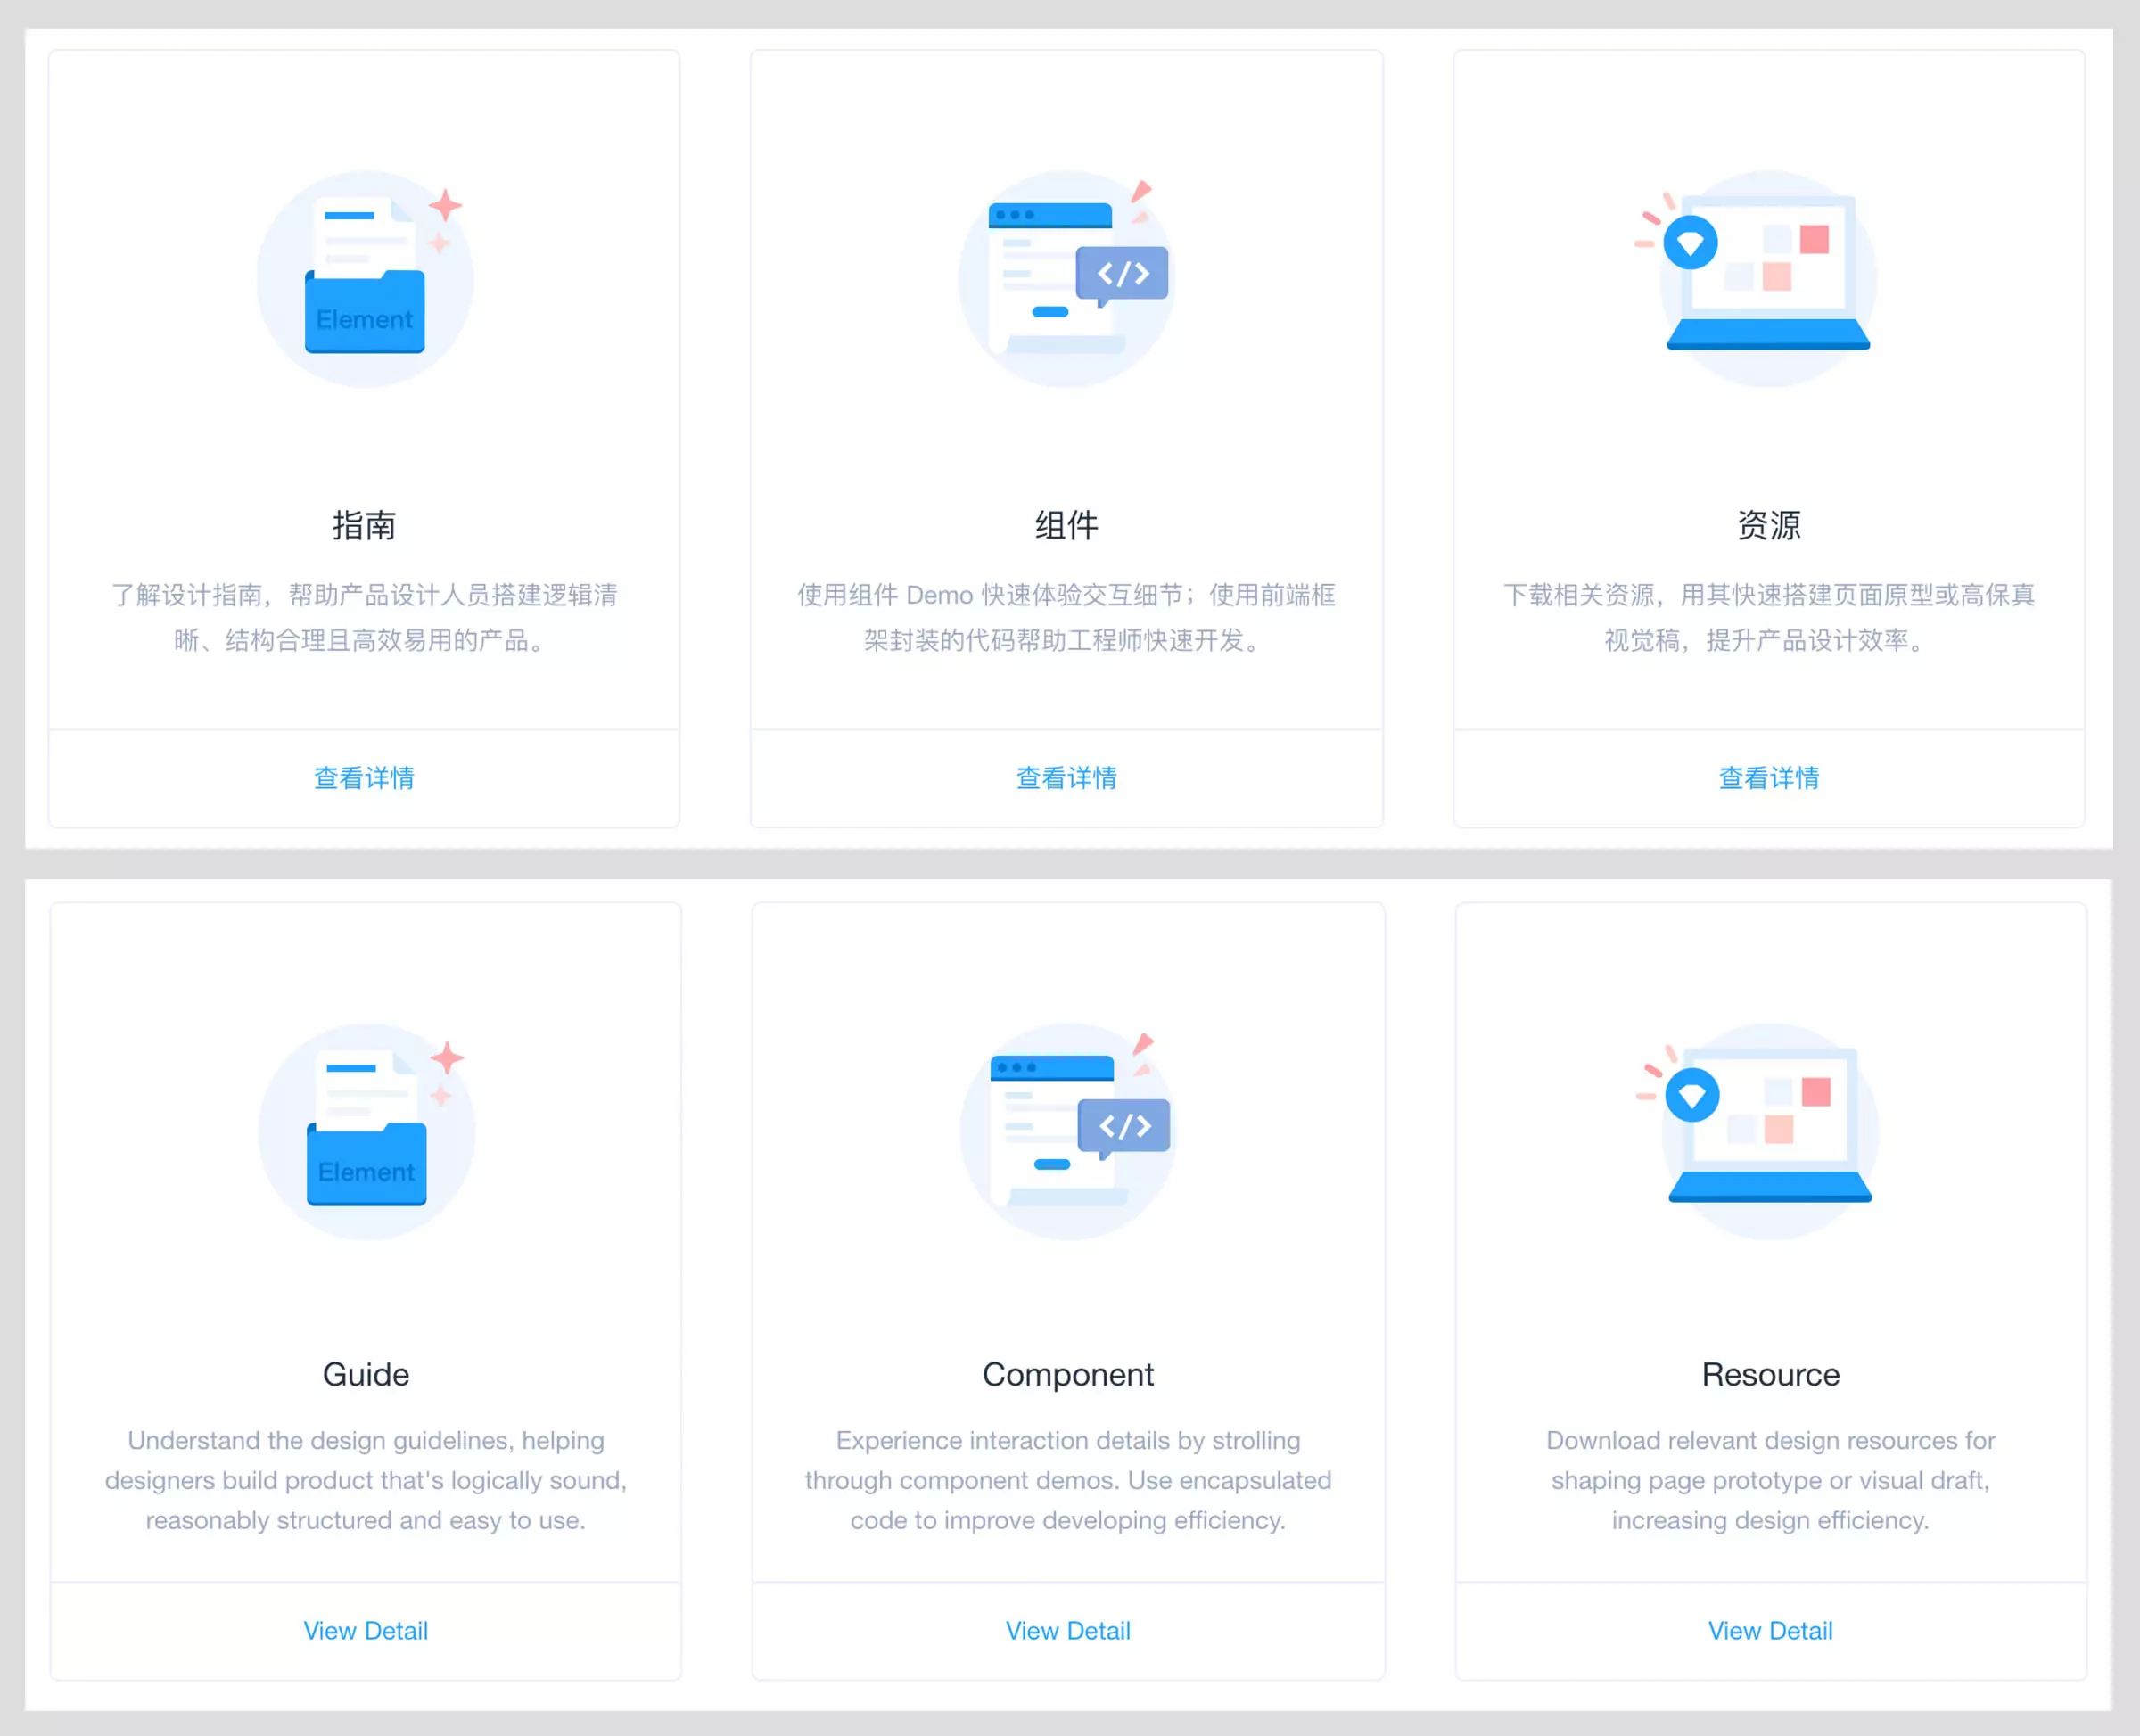
Task: Select the 指南 card title
Action: [364, 525]
